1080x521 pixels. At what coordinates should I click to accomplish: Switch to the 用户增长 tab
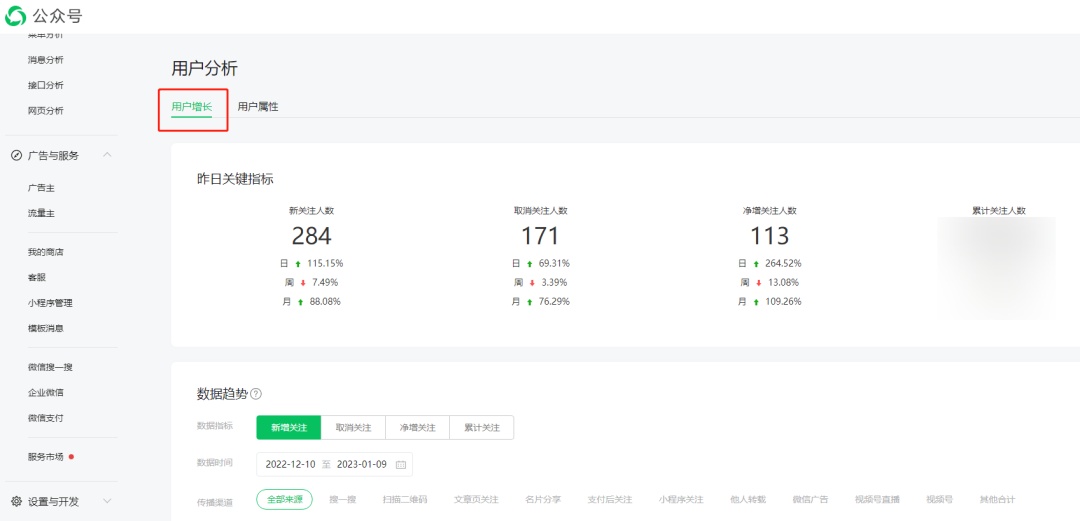pos(191,106)
